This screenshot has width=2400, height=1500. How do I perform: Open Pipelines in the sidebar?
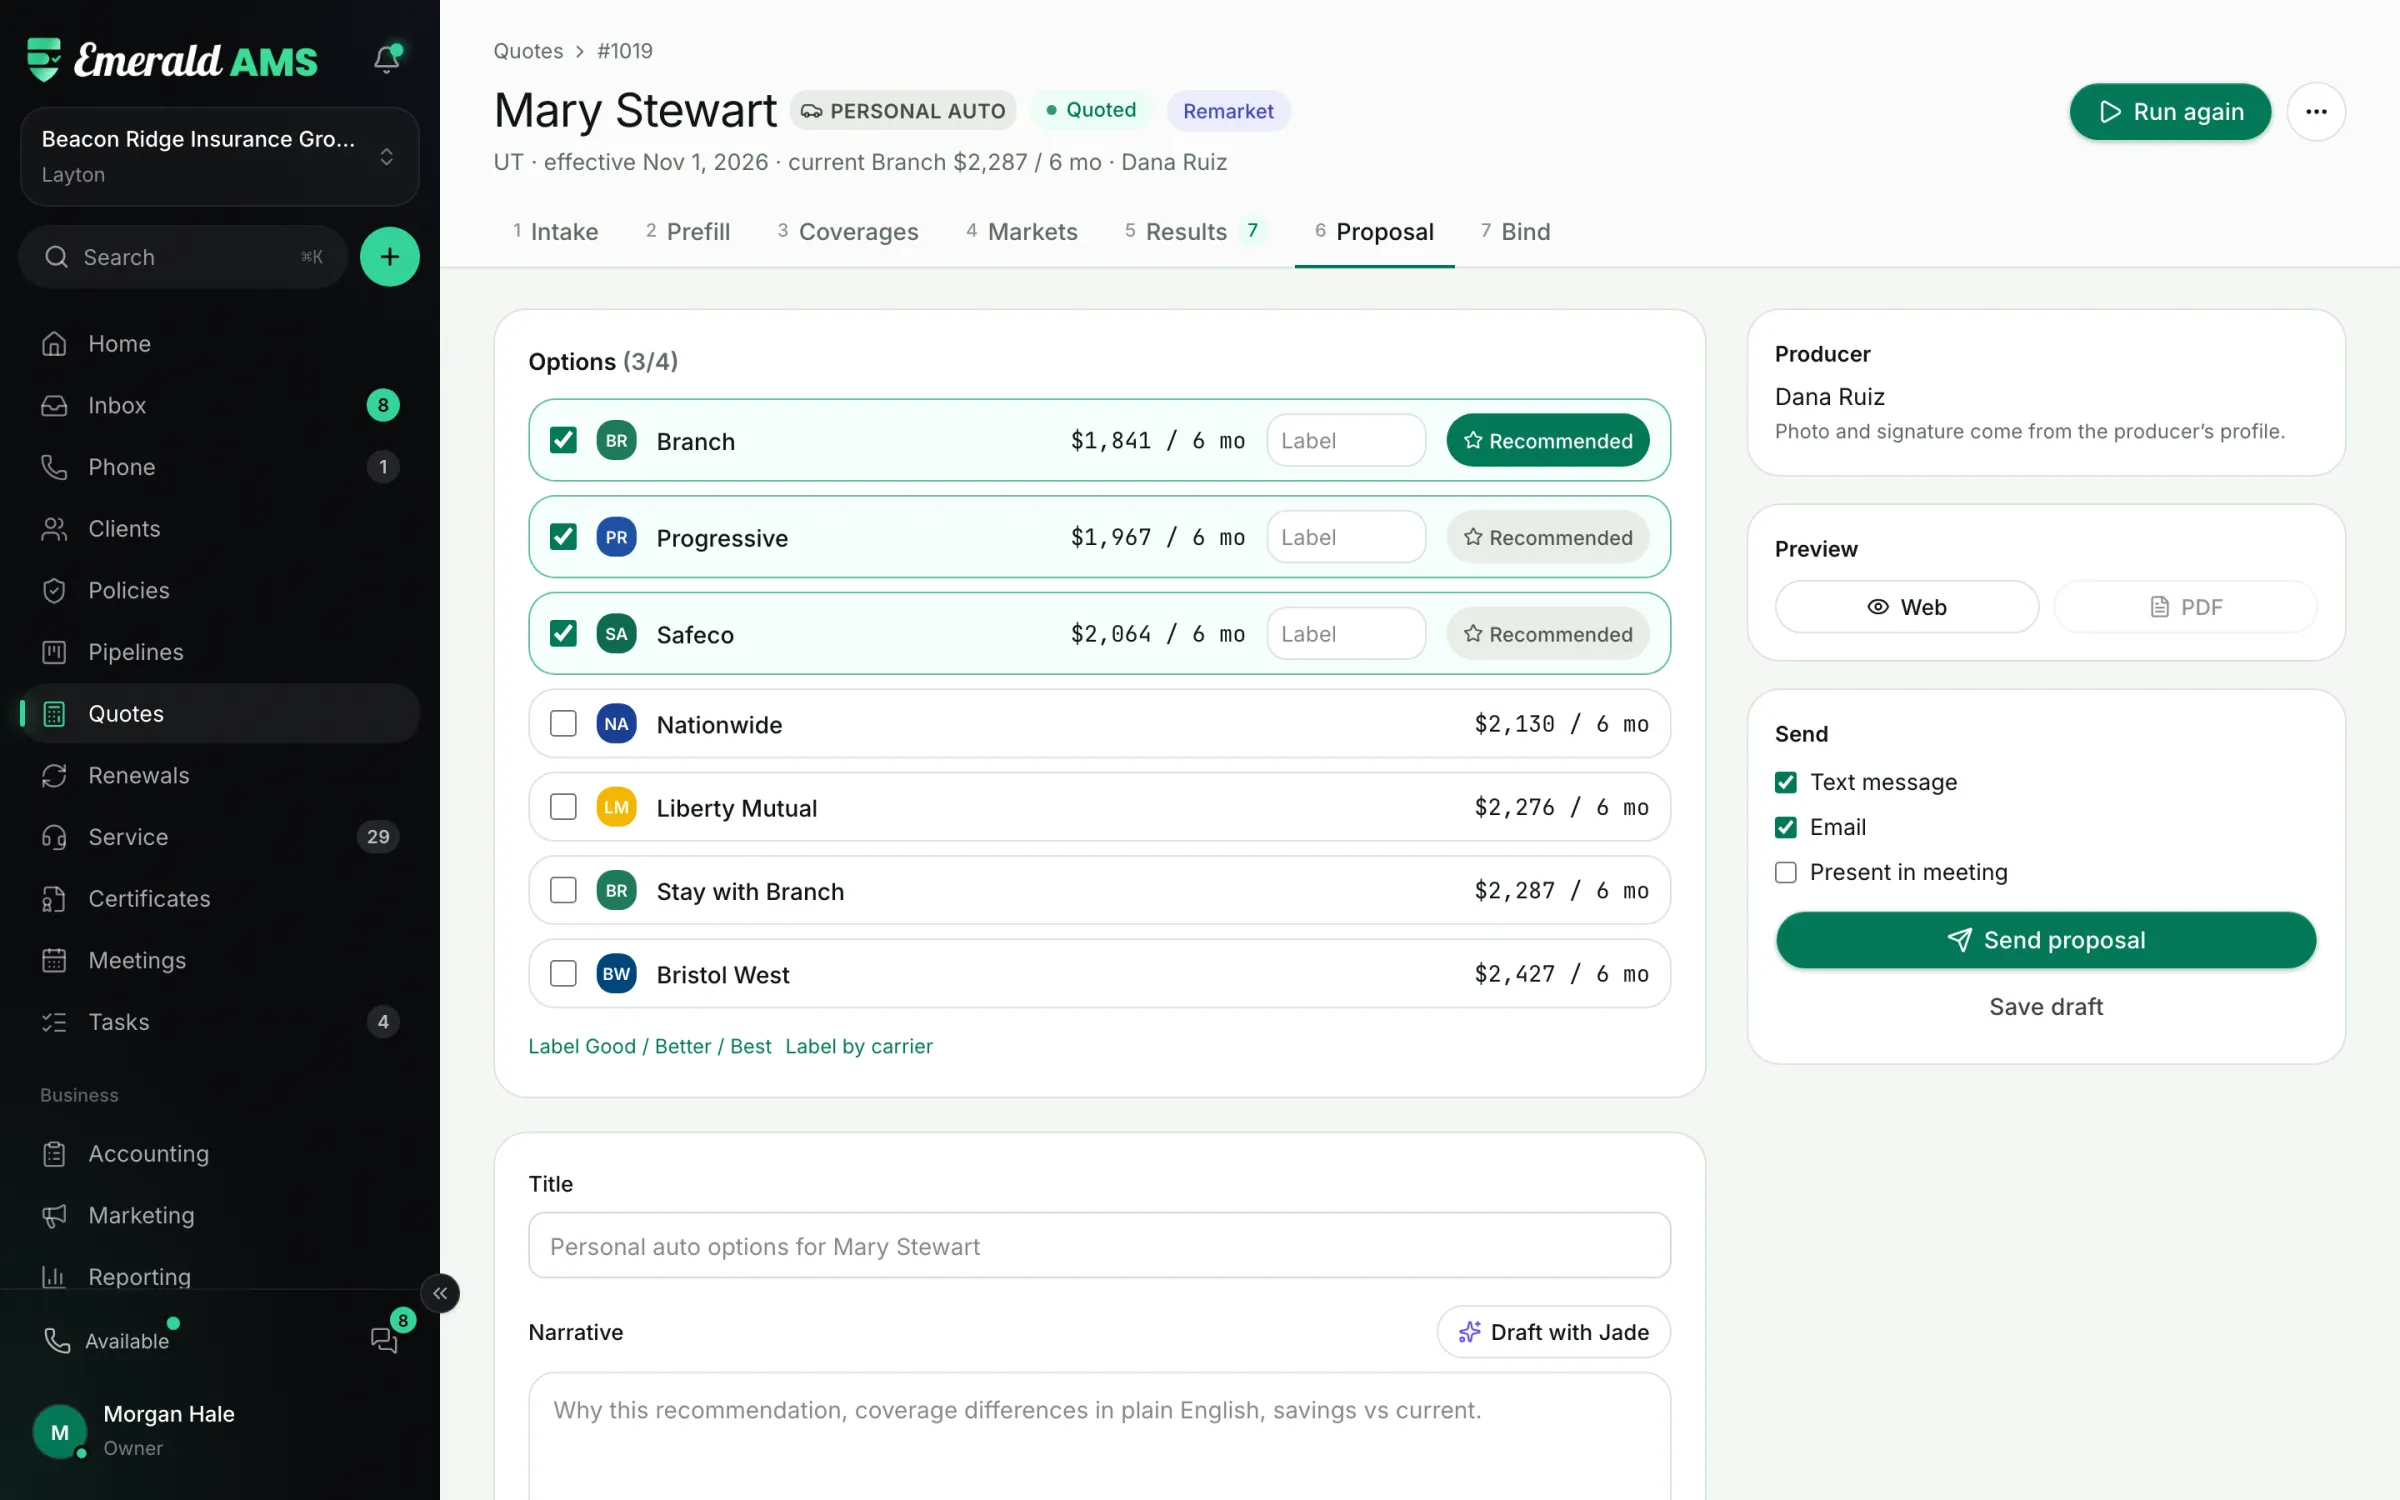click(x=219, y=652)
